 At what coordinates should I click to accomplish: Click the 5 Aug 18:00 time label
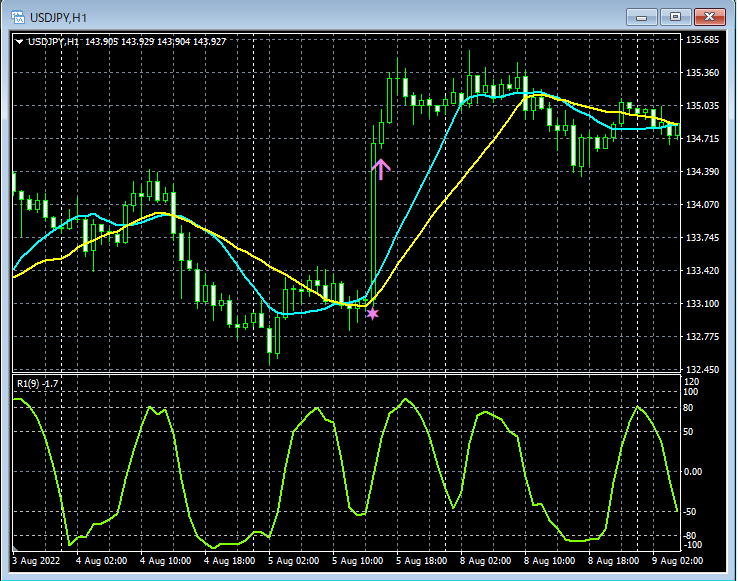point(421,561)
